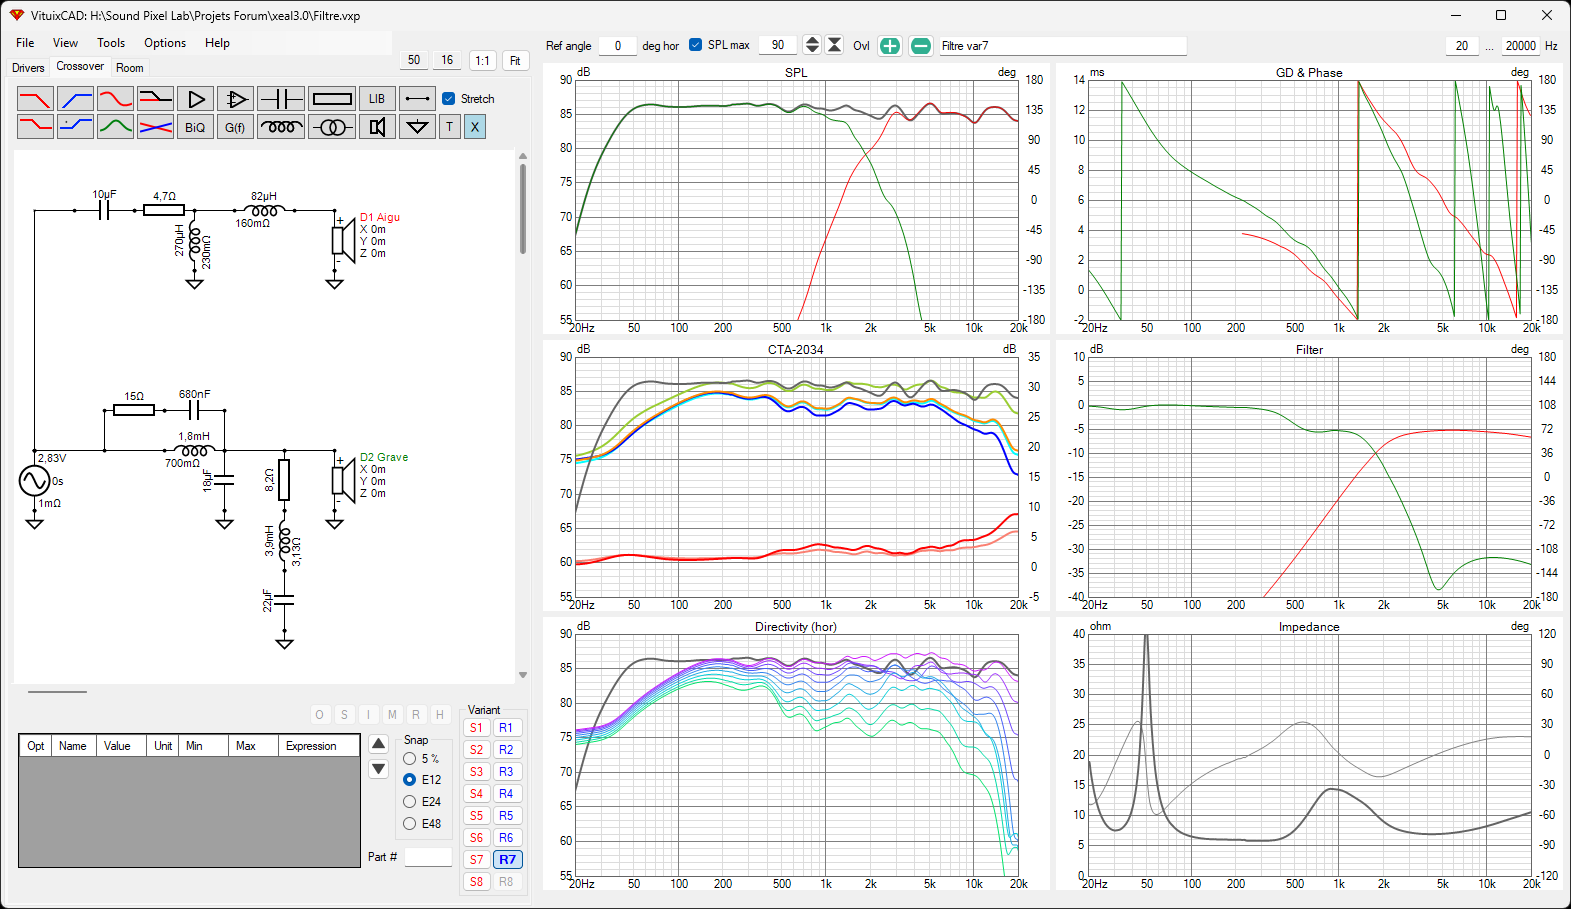This screenshot has height=909, width=1571.
Task: Add an inductor coil component
Action: (281, 127)
